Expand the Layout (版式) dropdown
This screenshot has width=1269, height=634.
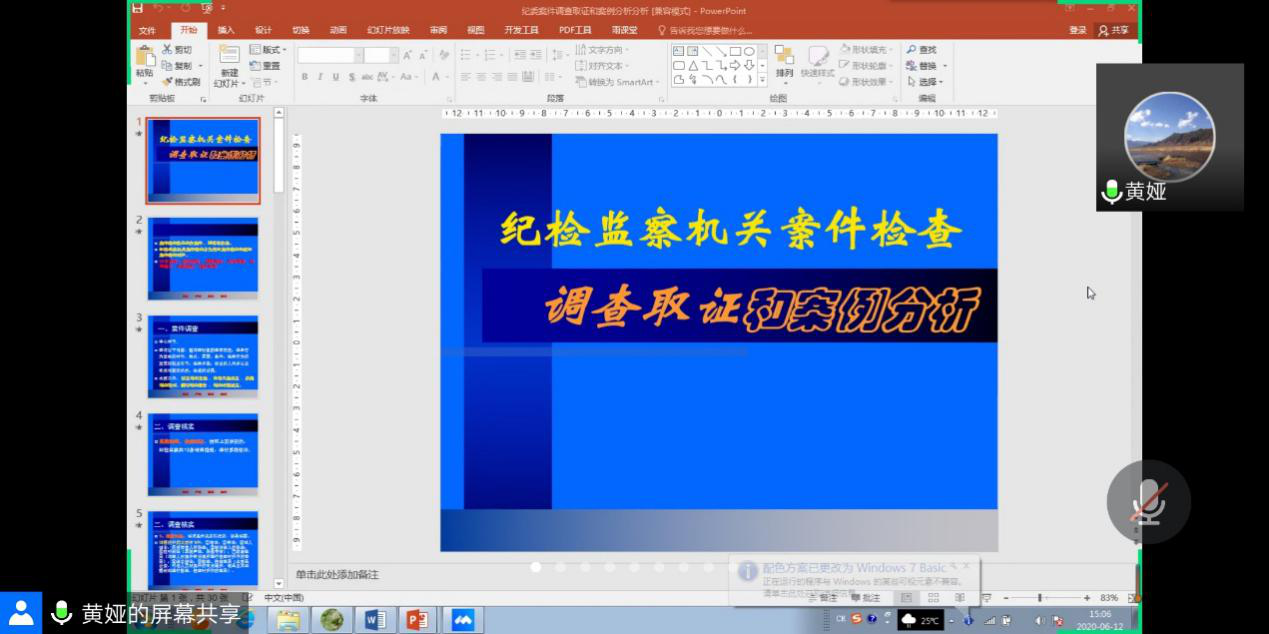click(268, 50)
